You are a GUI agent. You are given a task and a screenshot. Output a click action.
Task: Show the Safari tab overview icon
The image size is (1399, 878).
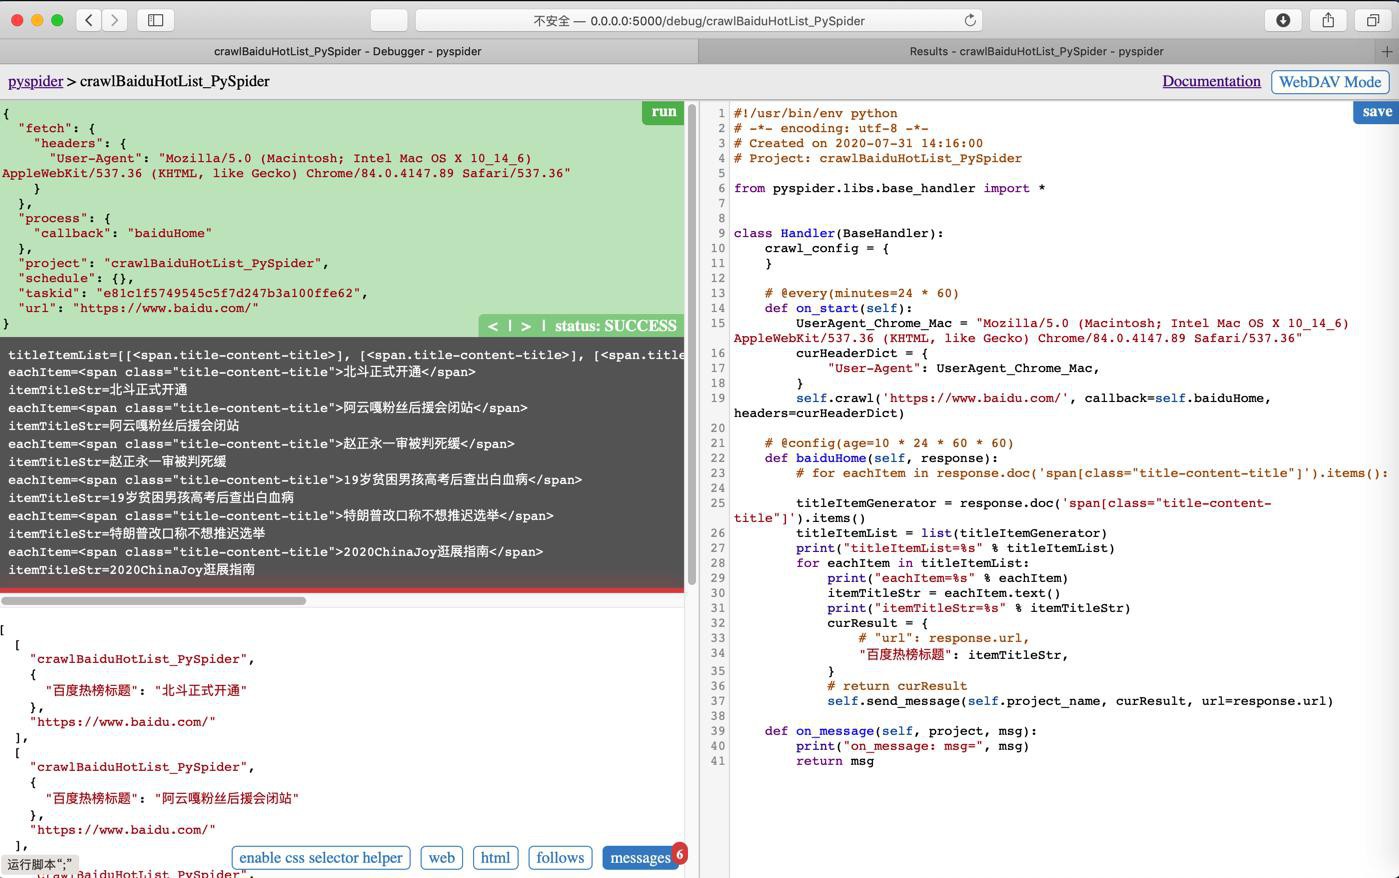(1373, 20)
